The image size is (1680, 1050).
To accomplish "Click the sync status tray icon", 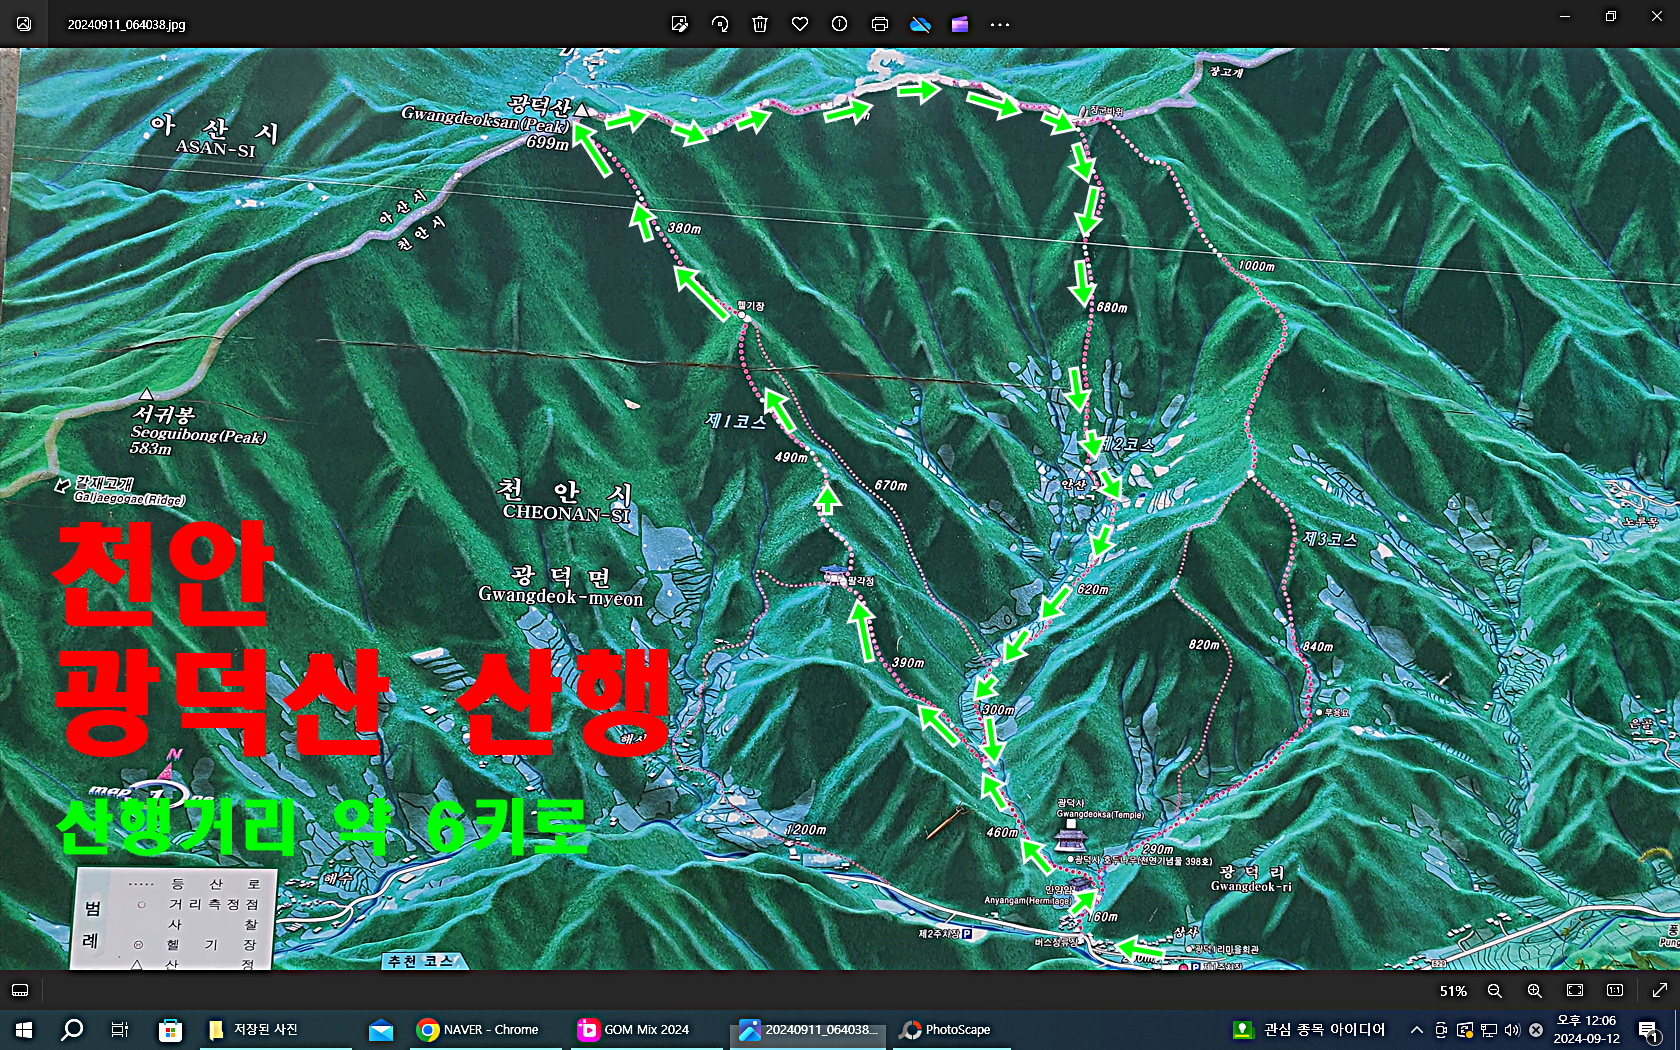I will click(1465, 1029).
